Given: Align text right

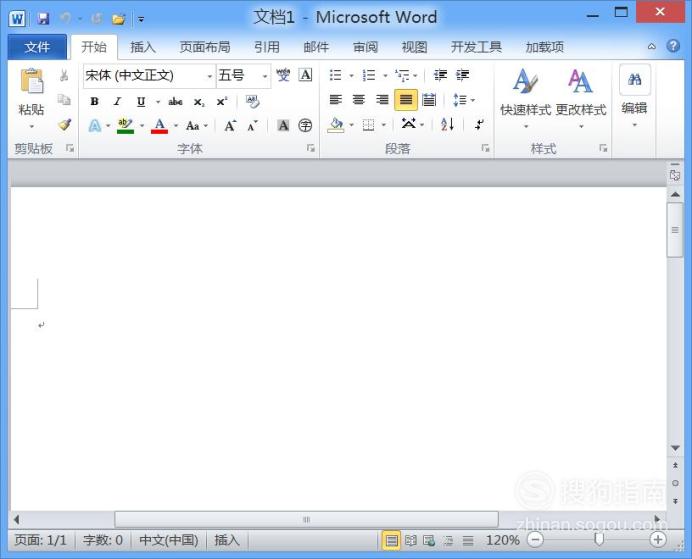Looking at the screenshot, I should pos(382,100).
